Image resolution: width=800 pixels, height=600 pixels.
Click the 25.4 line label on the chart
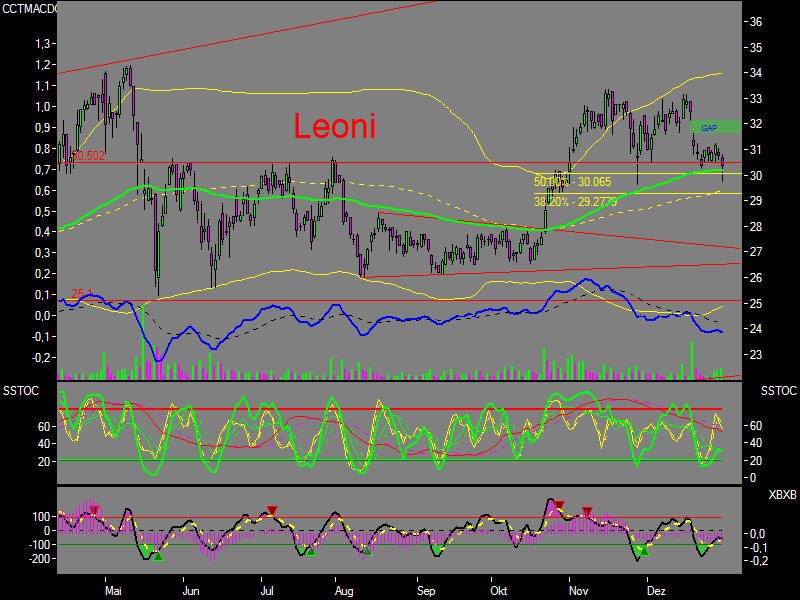[x=81, y=291]
